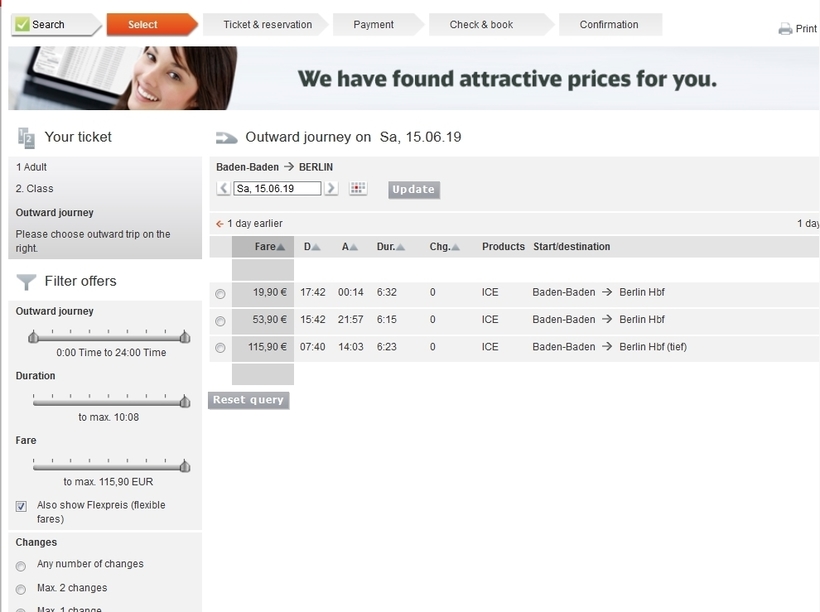Uncheck Also show Flexpreis checkbox
The image size is (820, 612).
pos(21,507)
